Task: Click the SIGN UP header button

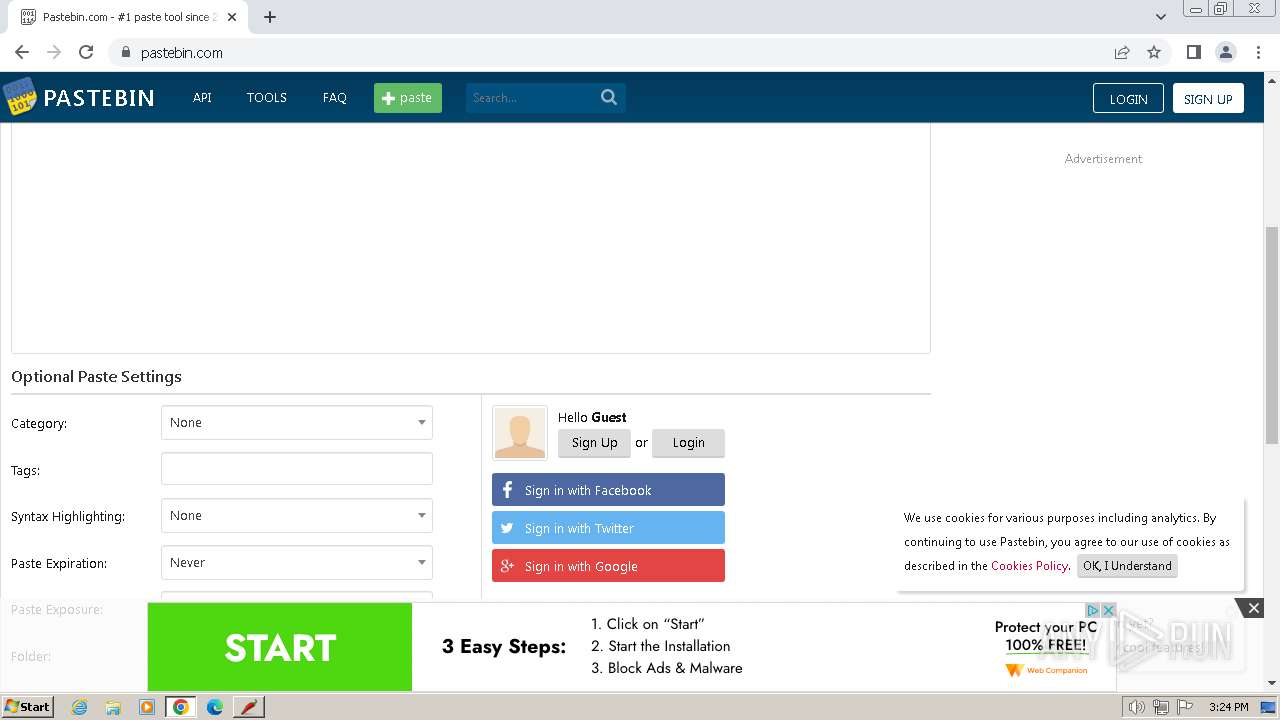Action: click(1208, 98)
